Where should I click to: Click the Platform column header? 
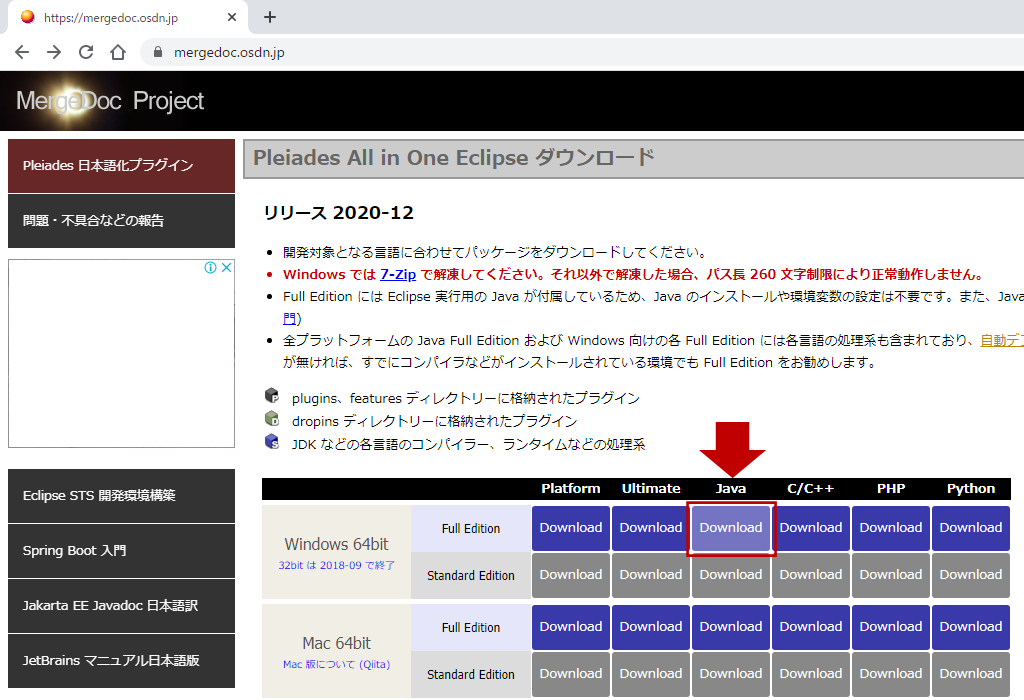[571, 488]
